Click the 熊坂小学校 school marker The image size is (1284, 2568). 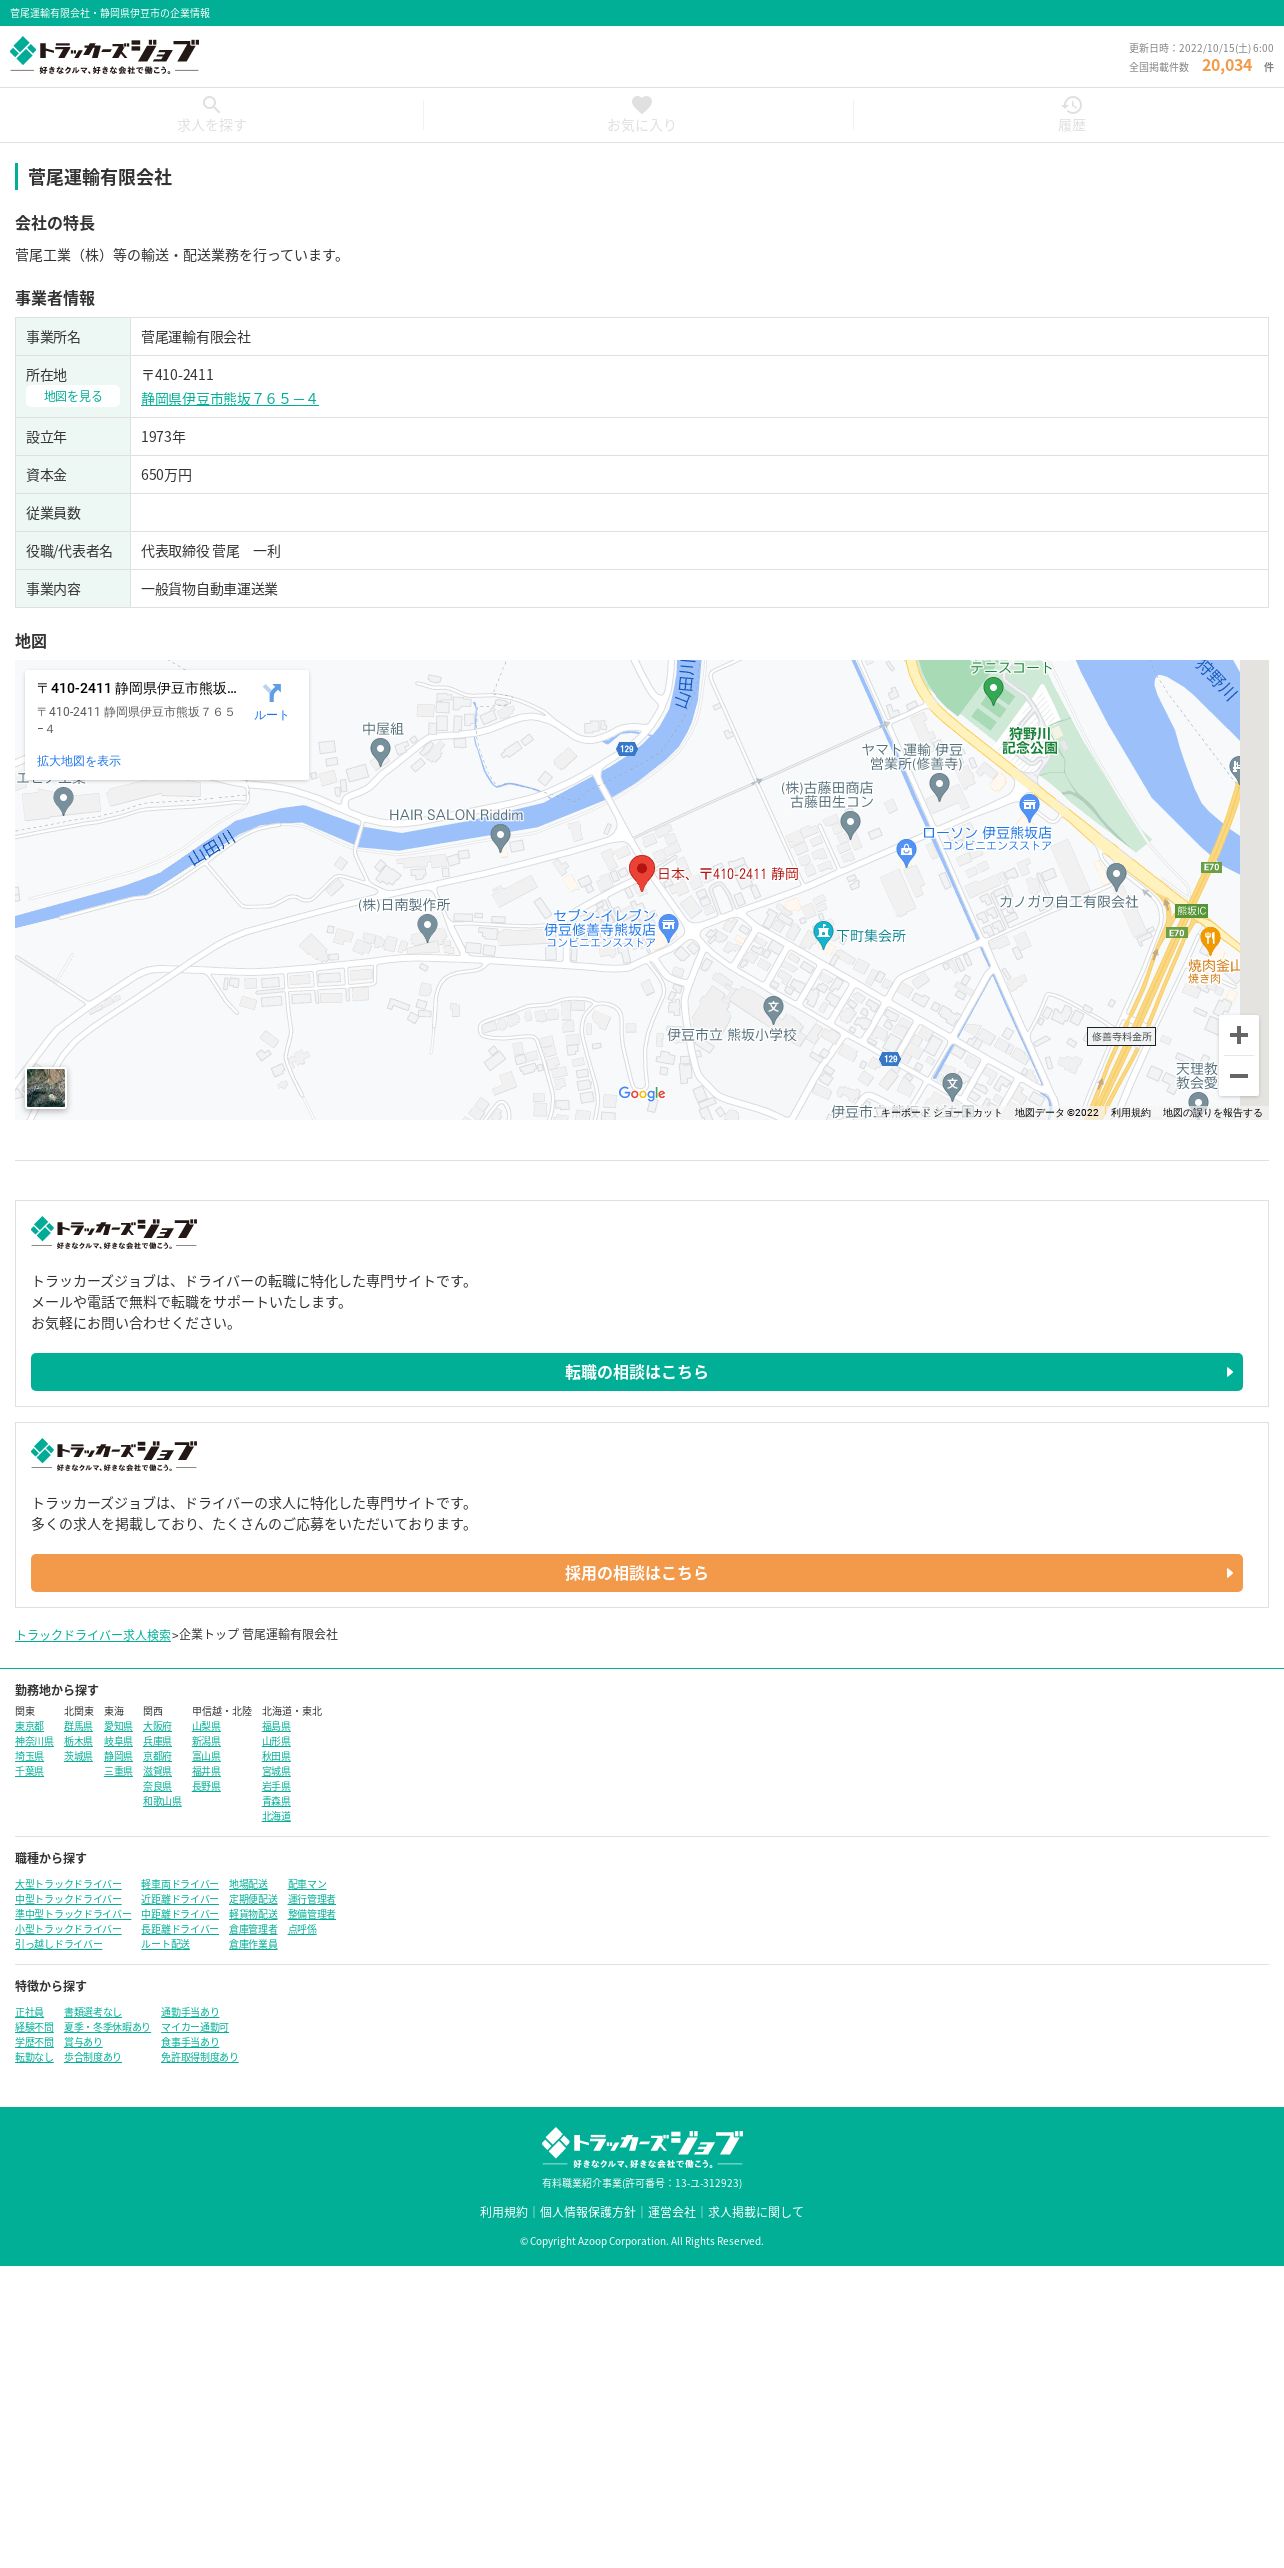[x=773, y=1008]
